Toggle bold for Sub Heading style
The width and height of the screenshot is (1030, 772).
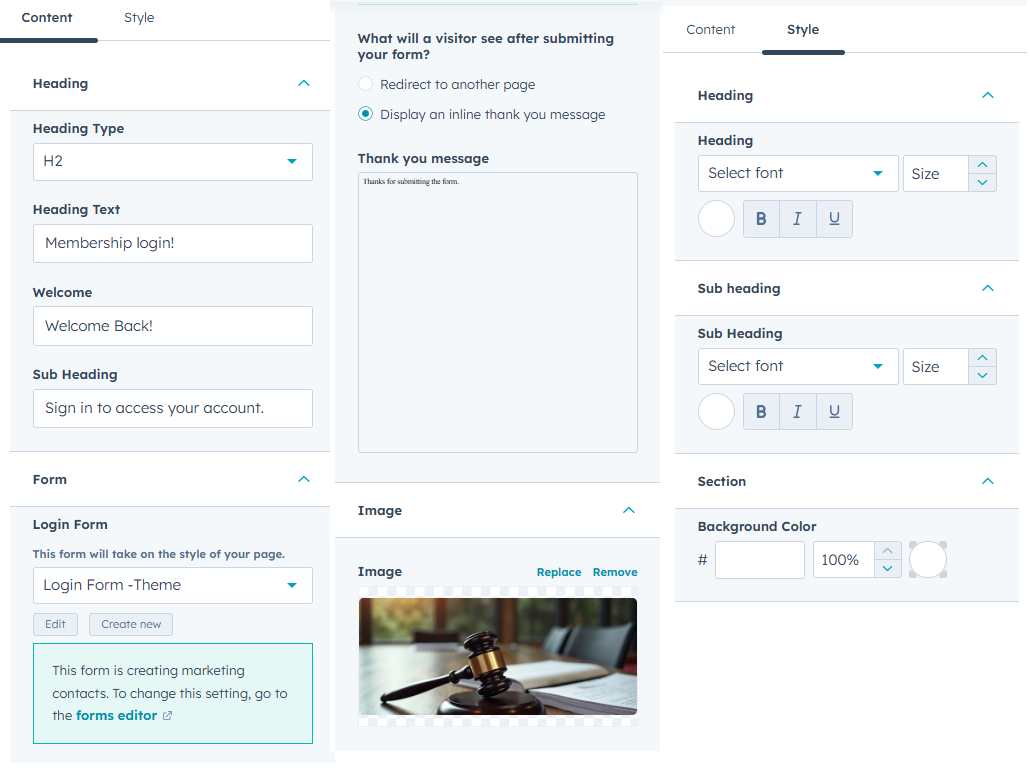[761, 412]
